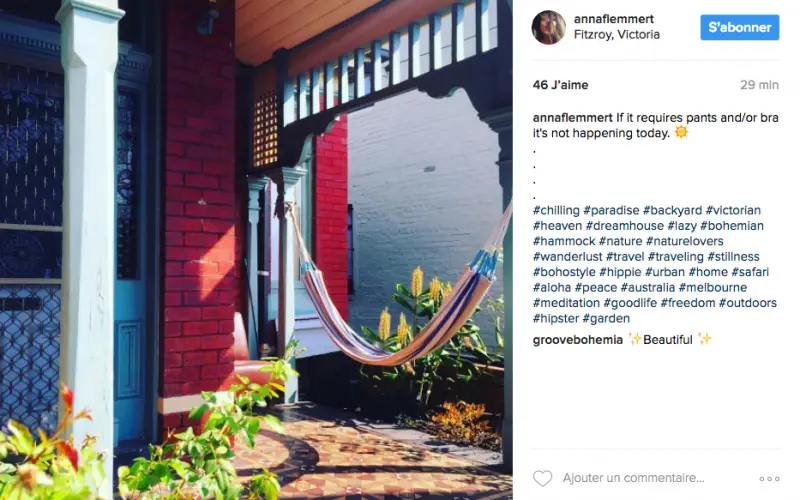Click the hammock photo
The height and width of the screenshot is (500, 800).
click(256, 250)
